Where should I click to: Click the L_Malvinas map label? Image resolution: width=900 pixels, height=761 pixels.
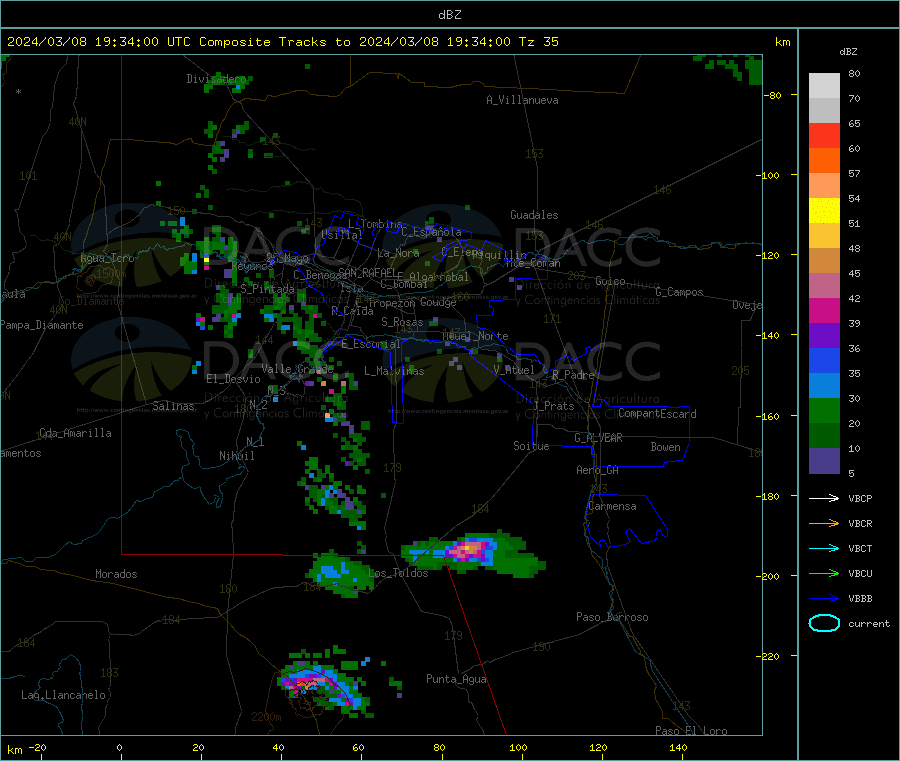click(x=394, y=371)
